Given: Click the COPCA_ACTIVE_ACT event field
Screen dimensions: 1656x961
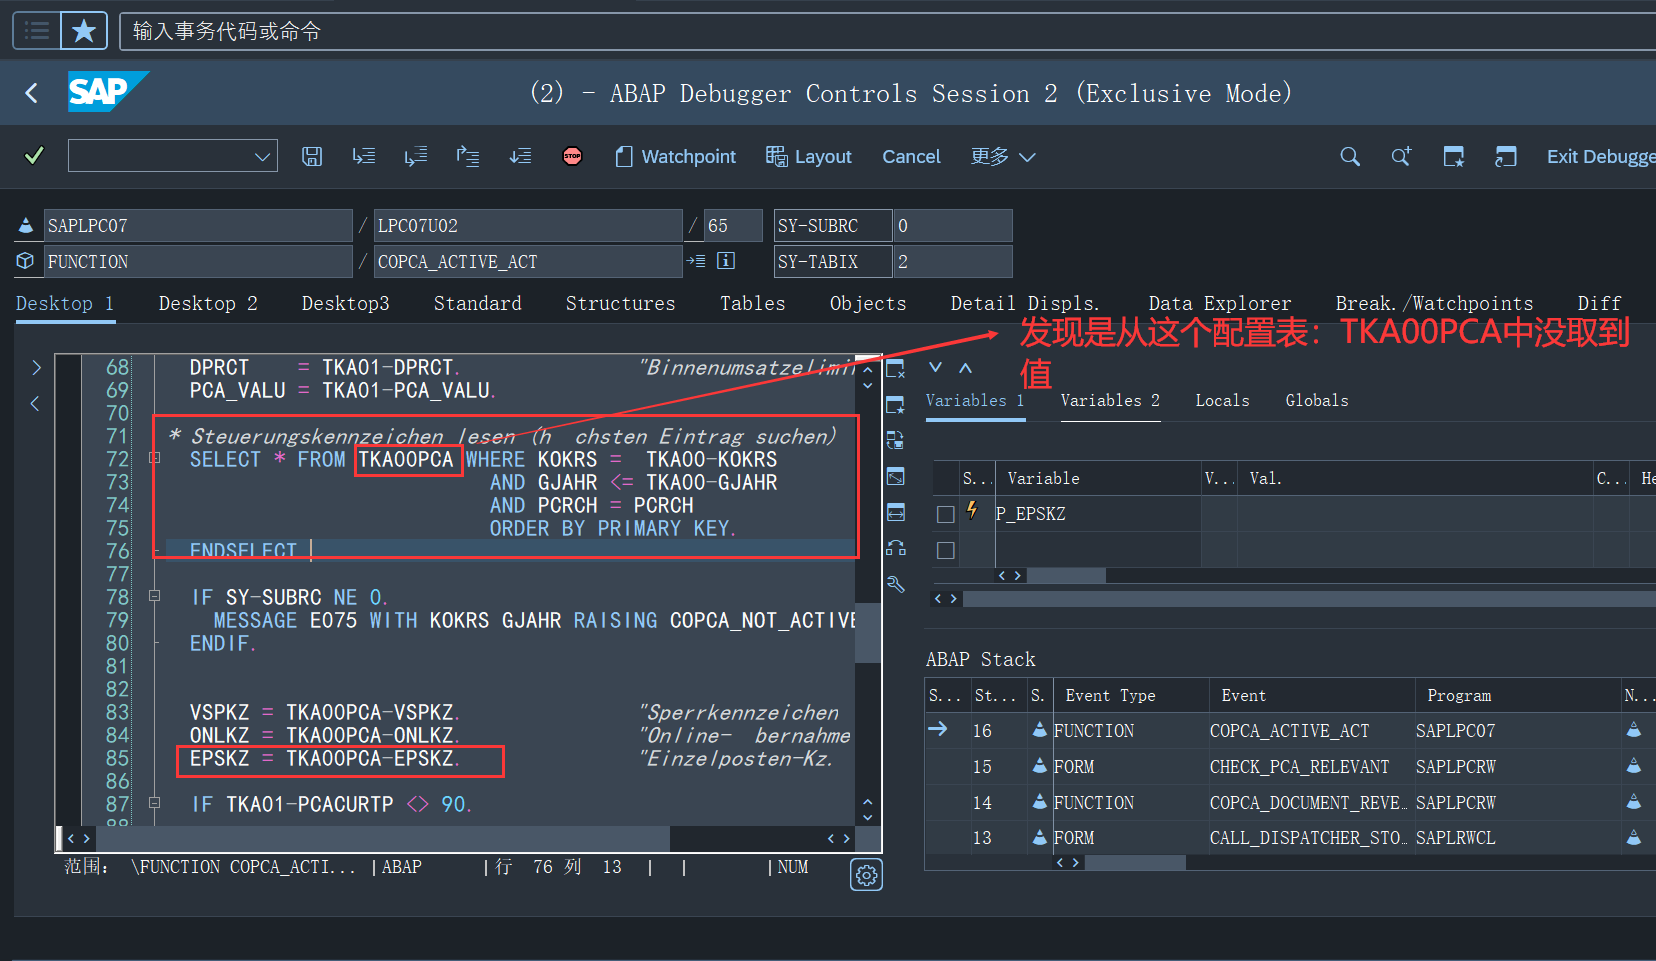Looking at the screenshot, I should pos(528,261).
